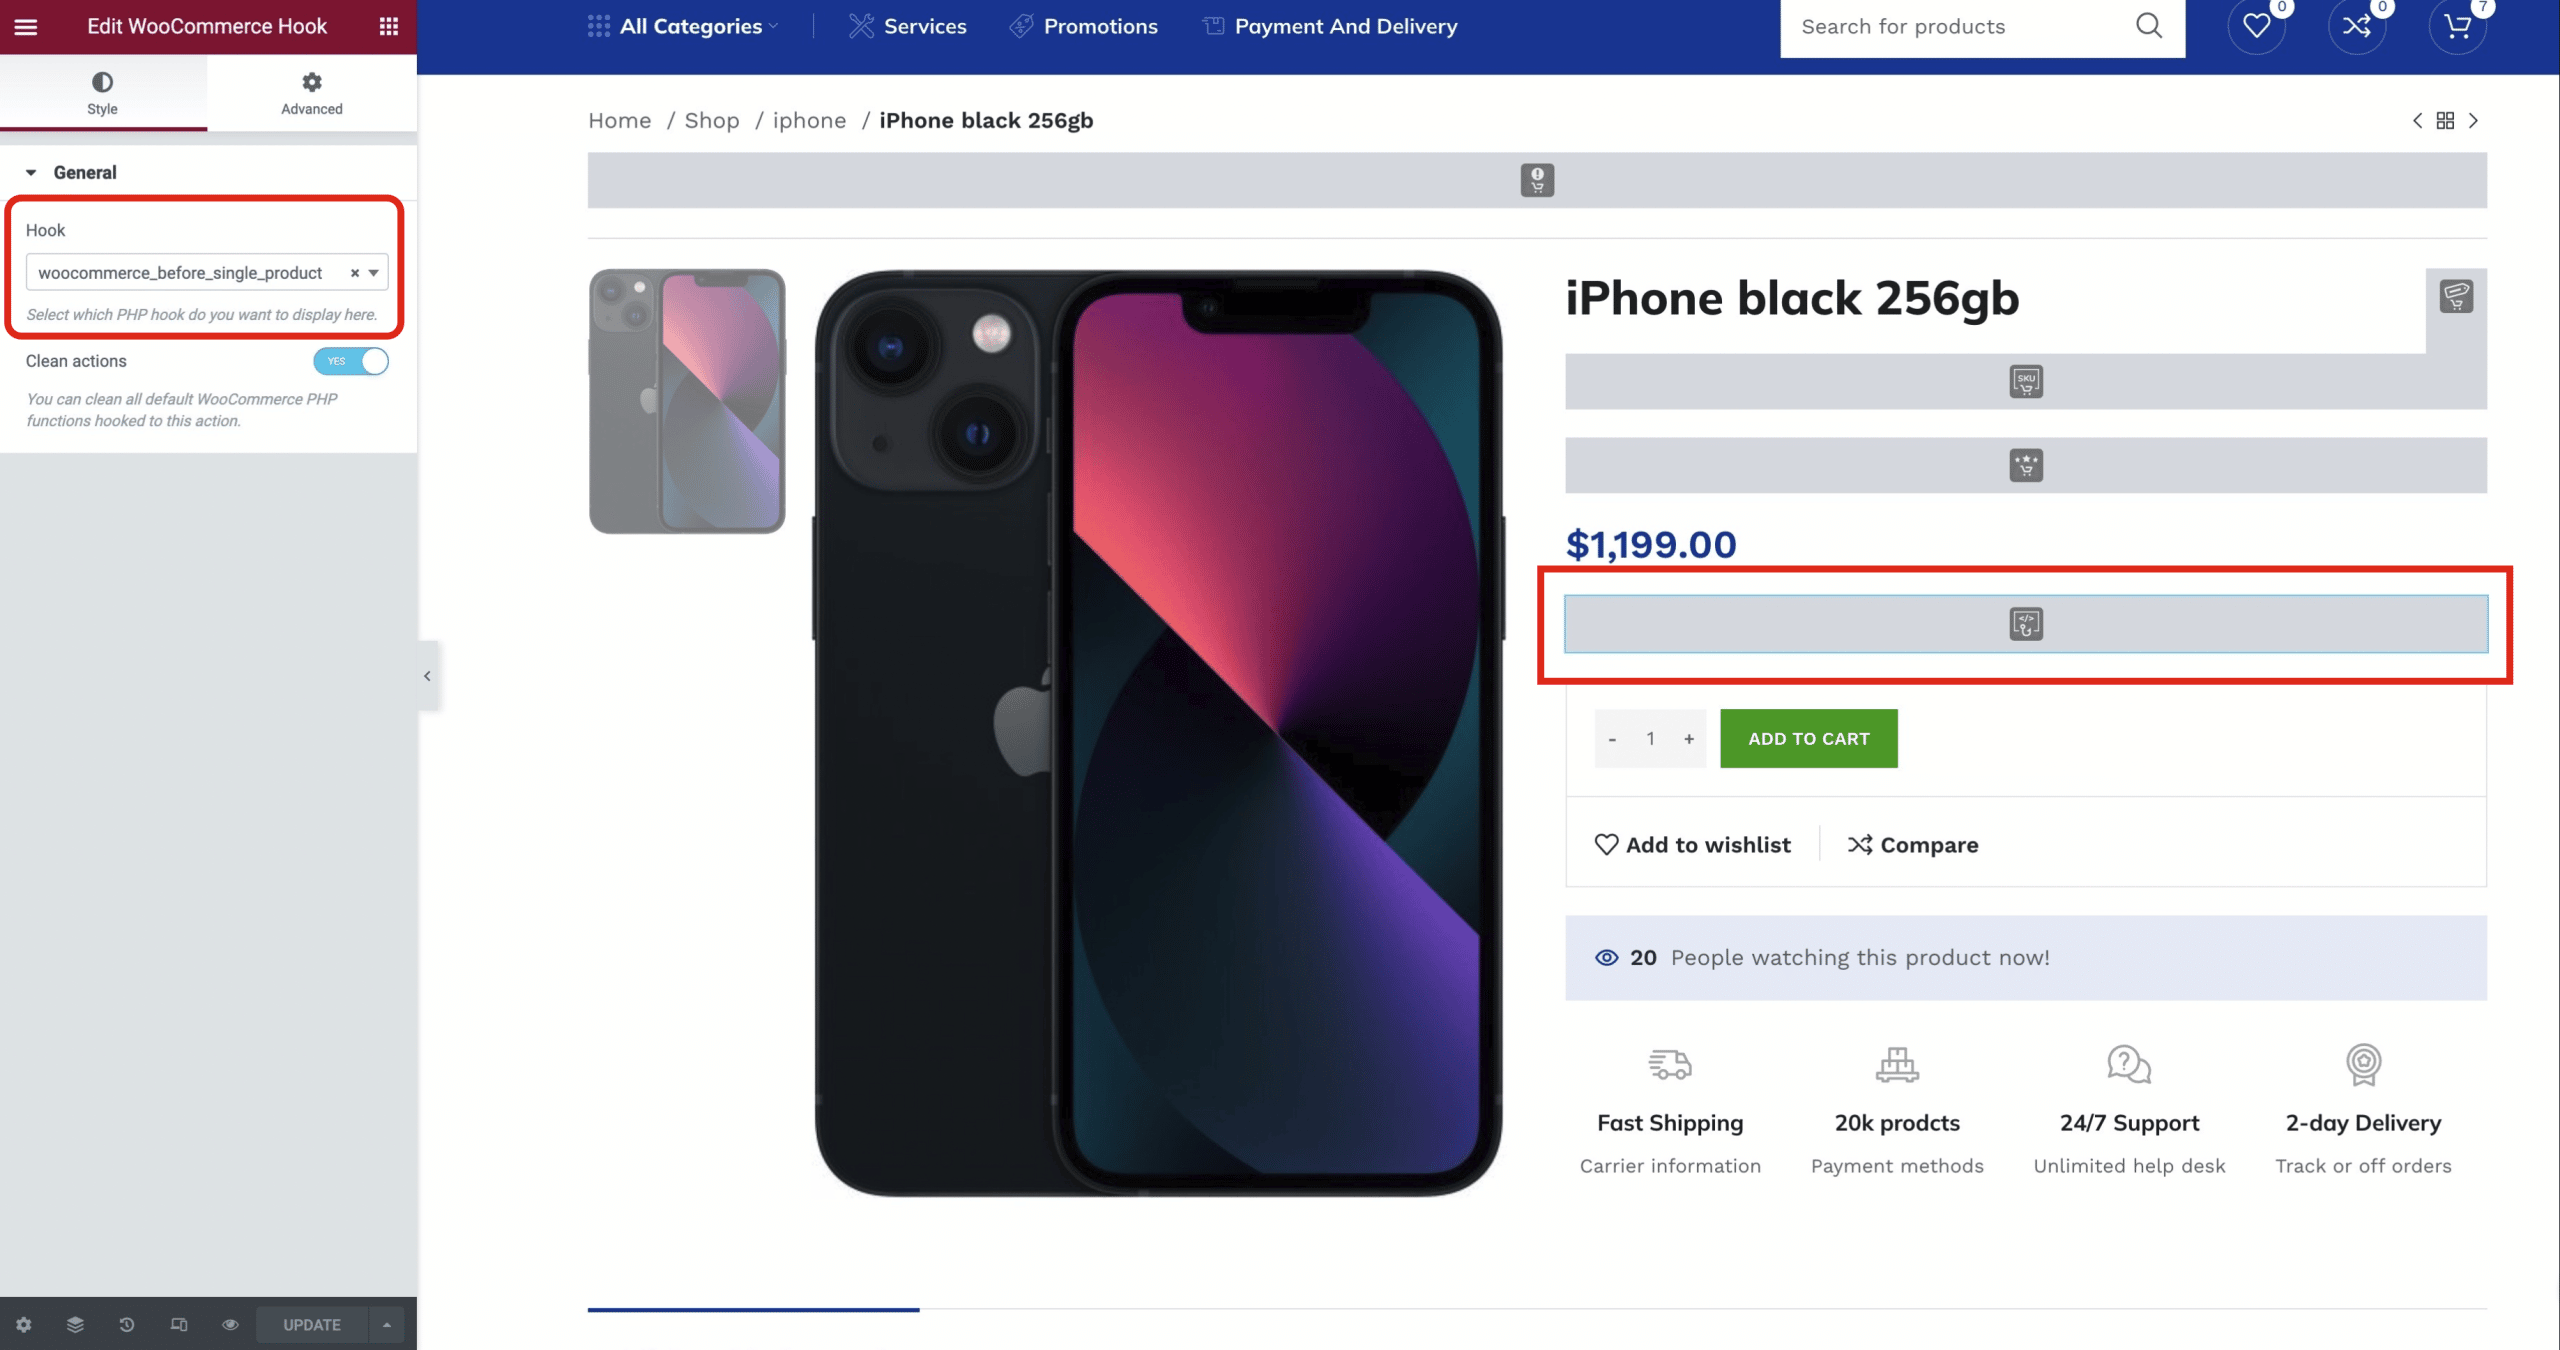The width and height of the screenshot is (2560, 1350).
Task: Click the Add to Cart button
Action: click(1808, 739)
